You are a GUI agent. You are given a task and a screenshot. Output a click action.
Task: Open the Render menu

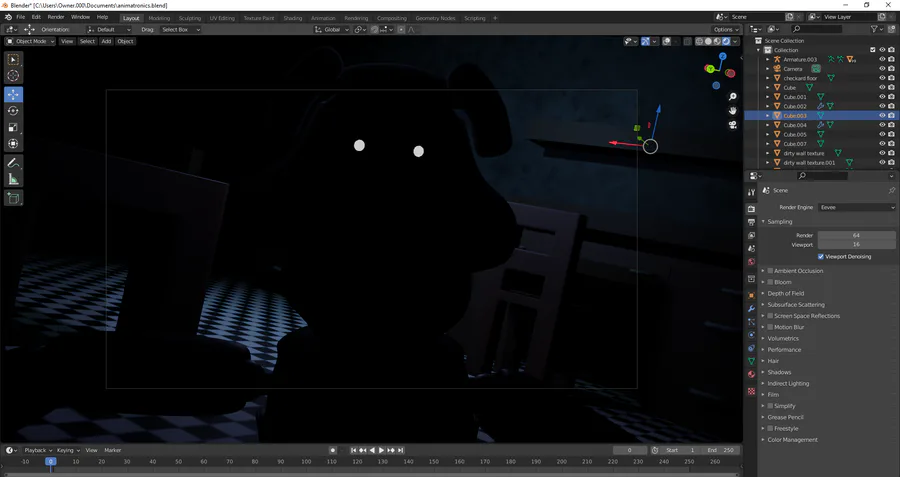tap(56, 17)
